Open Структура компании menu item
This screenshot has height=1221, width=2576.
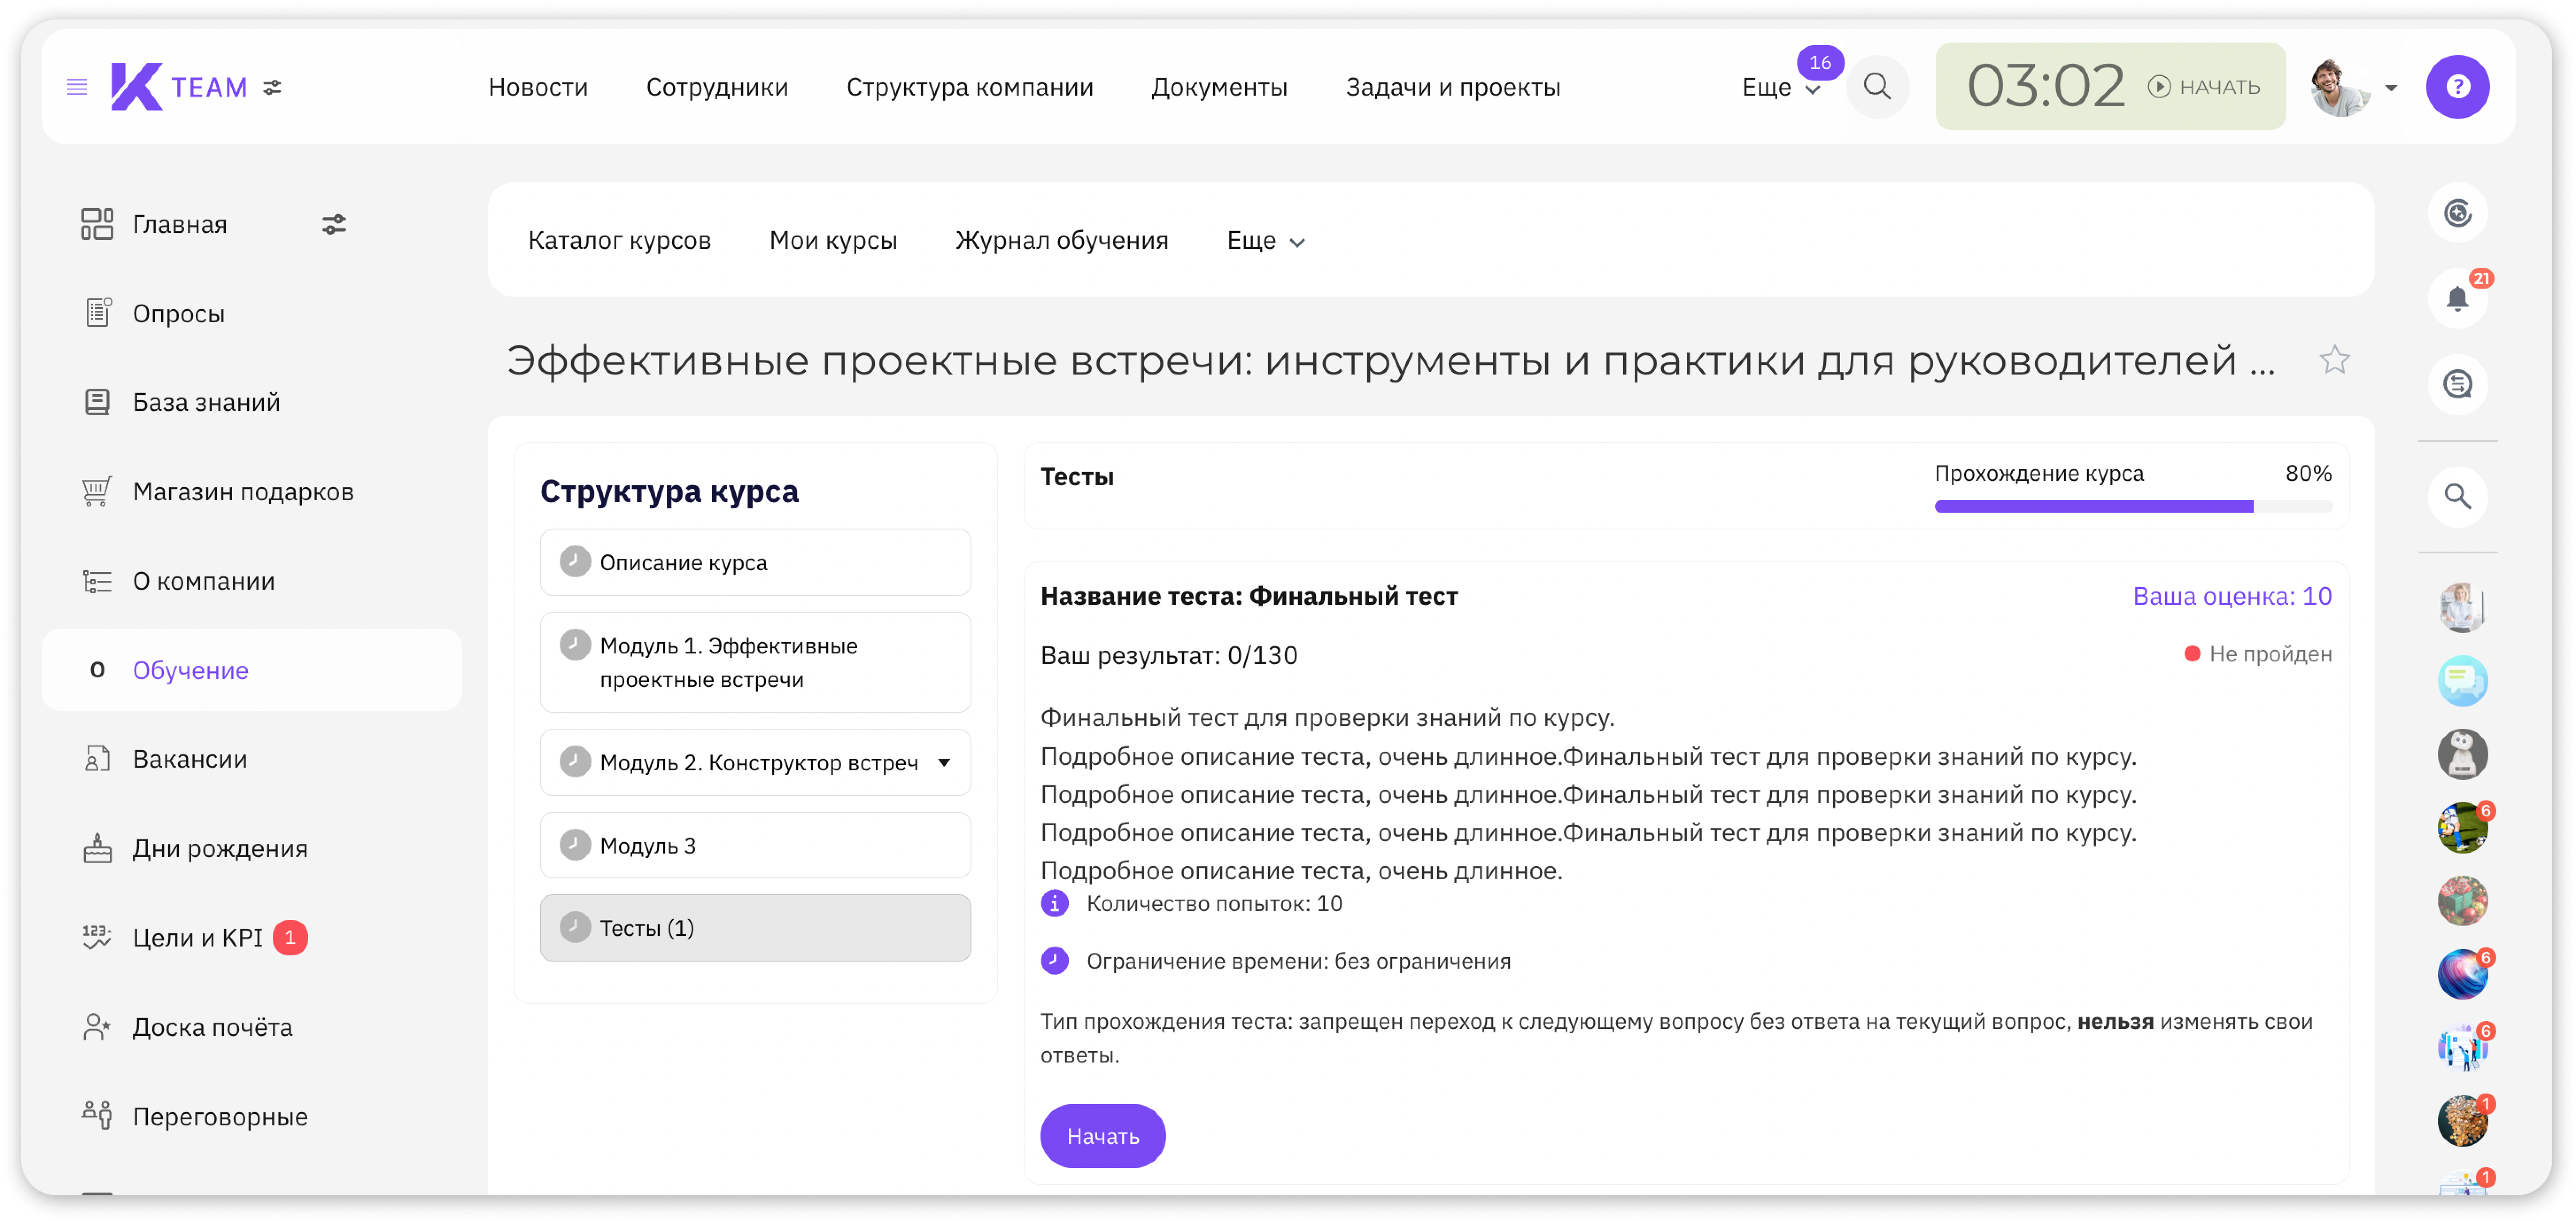[969, 87]
